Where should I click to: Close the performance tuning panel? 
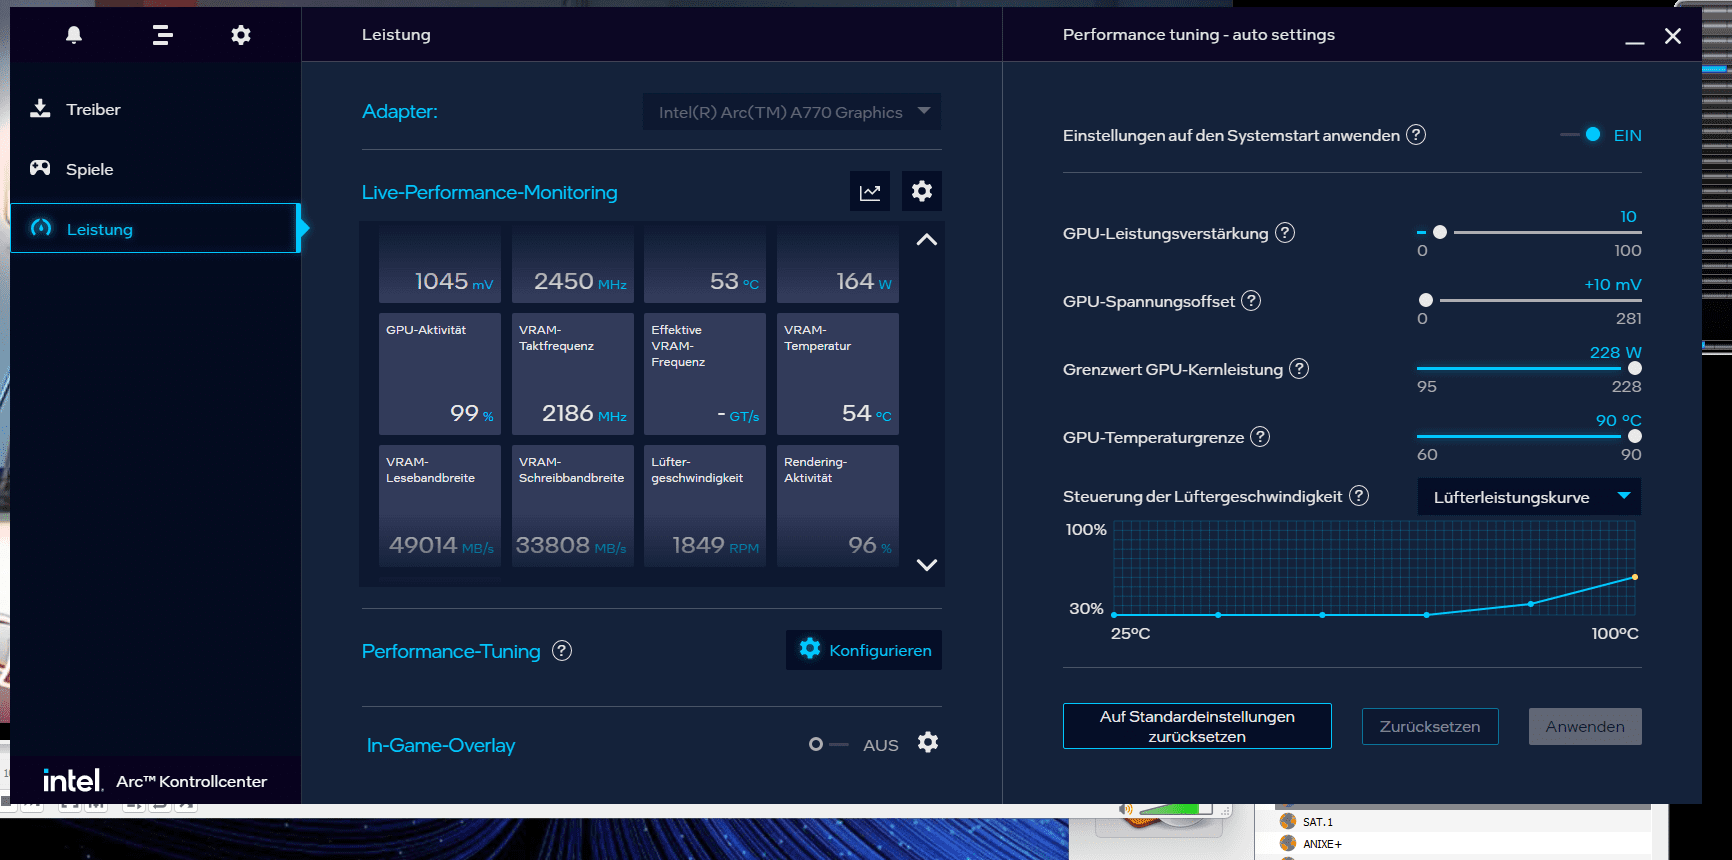[x=1673, y=36]
